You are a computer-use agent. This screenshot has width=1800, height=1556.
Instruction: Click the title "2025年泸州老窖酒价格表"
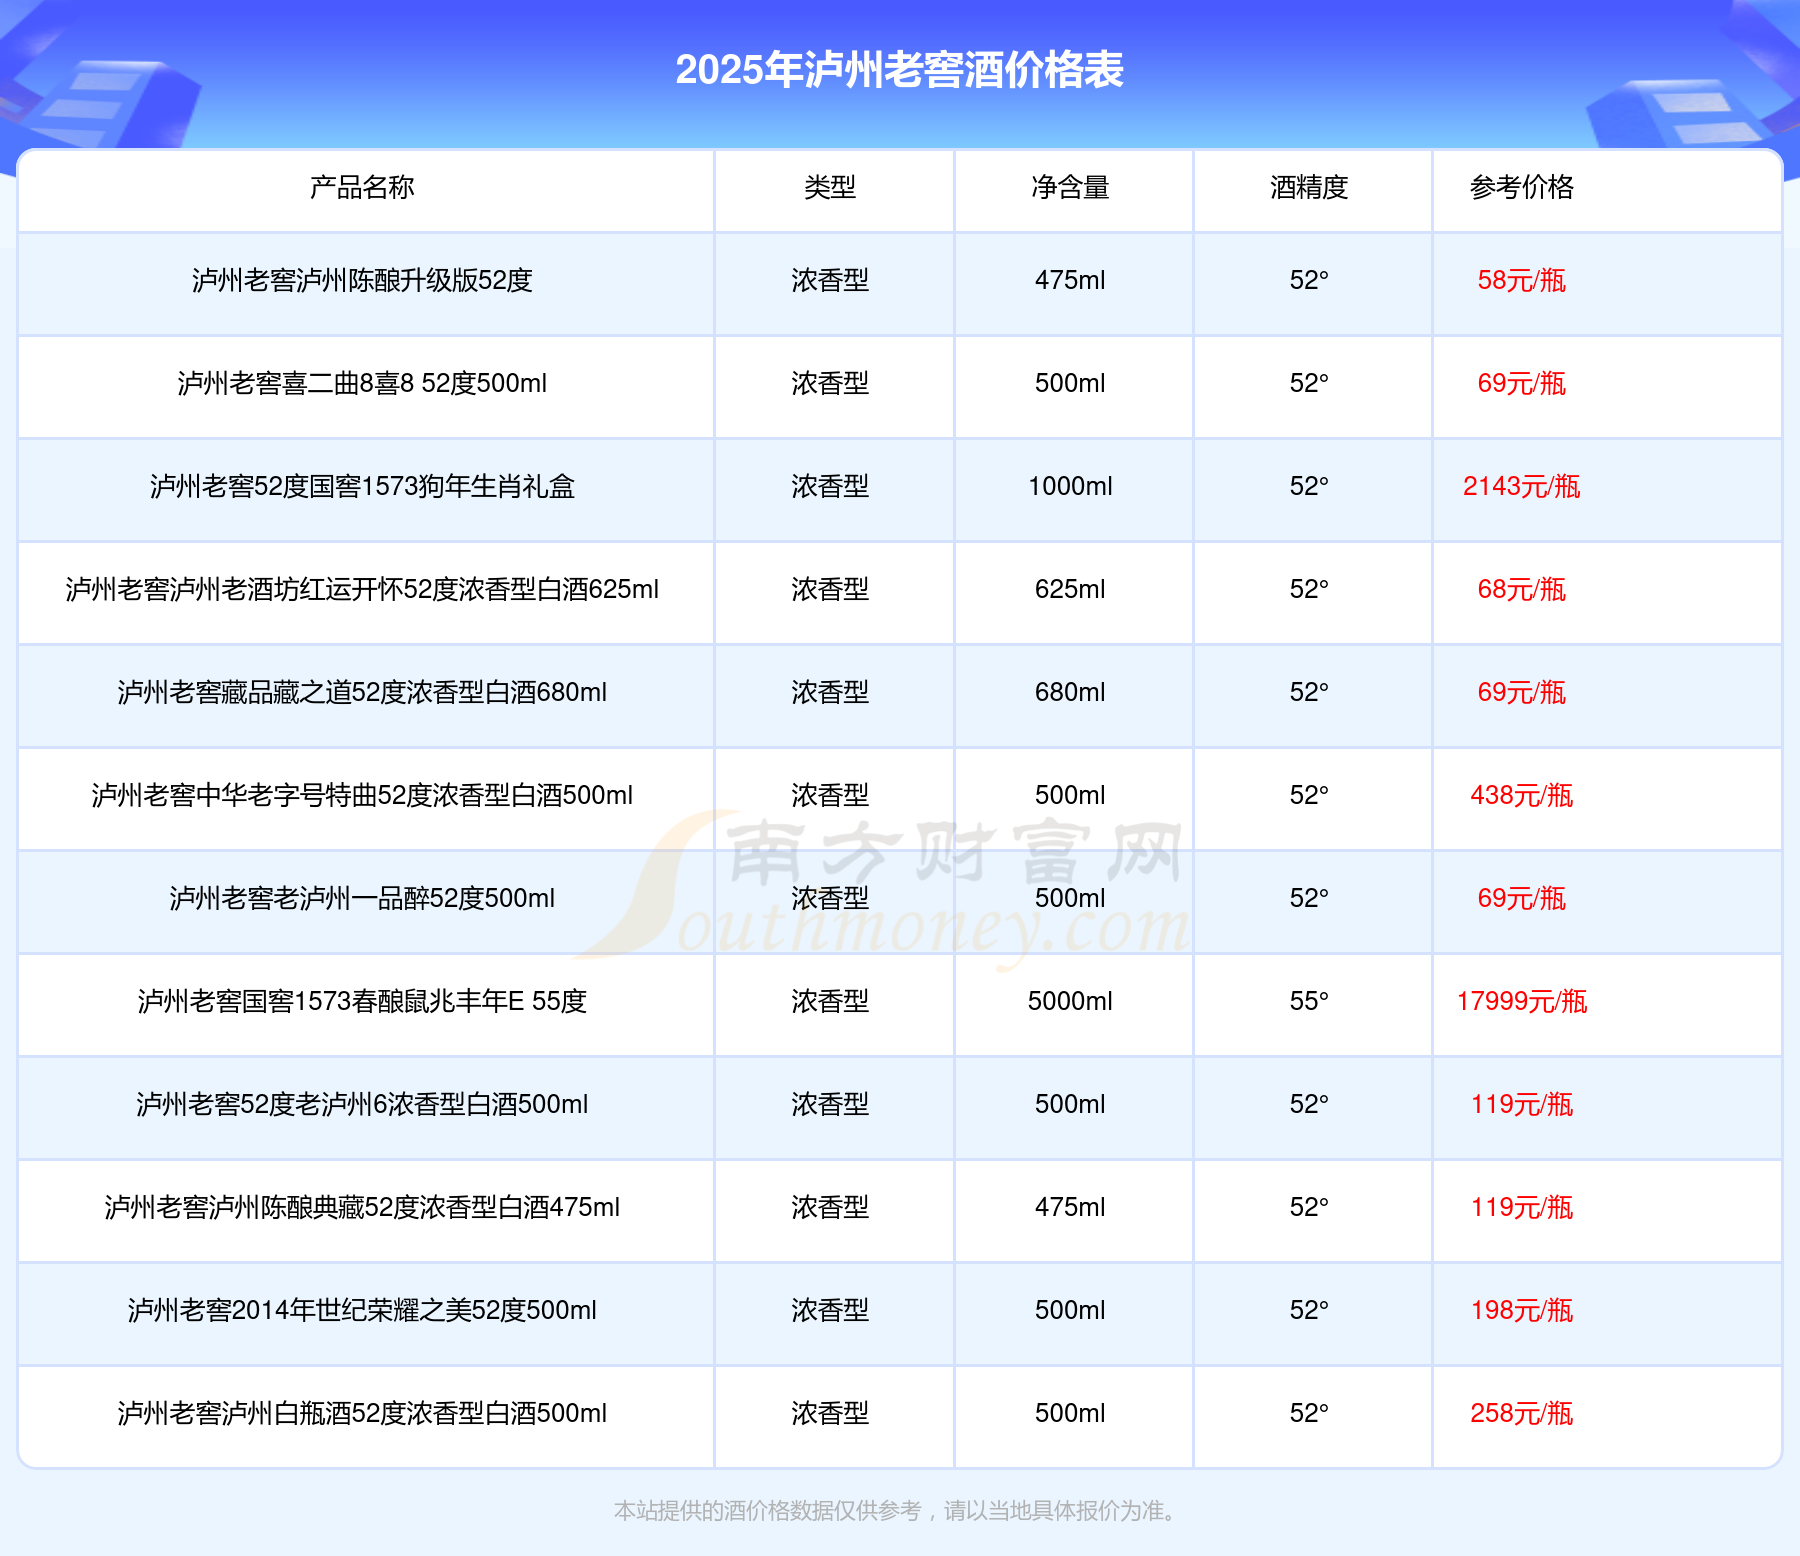pyautogui.click(x=900, y=70)
